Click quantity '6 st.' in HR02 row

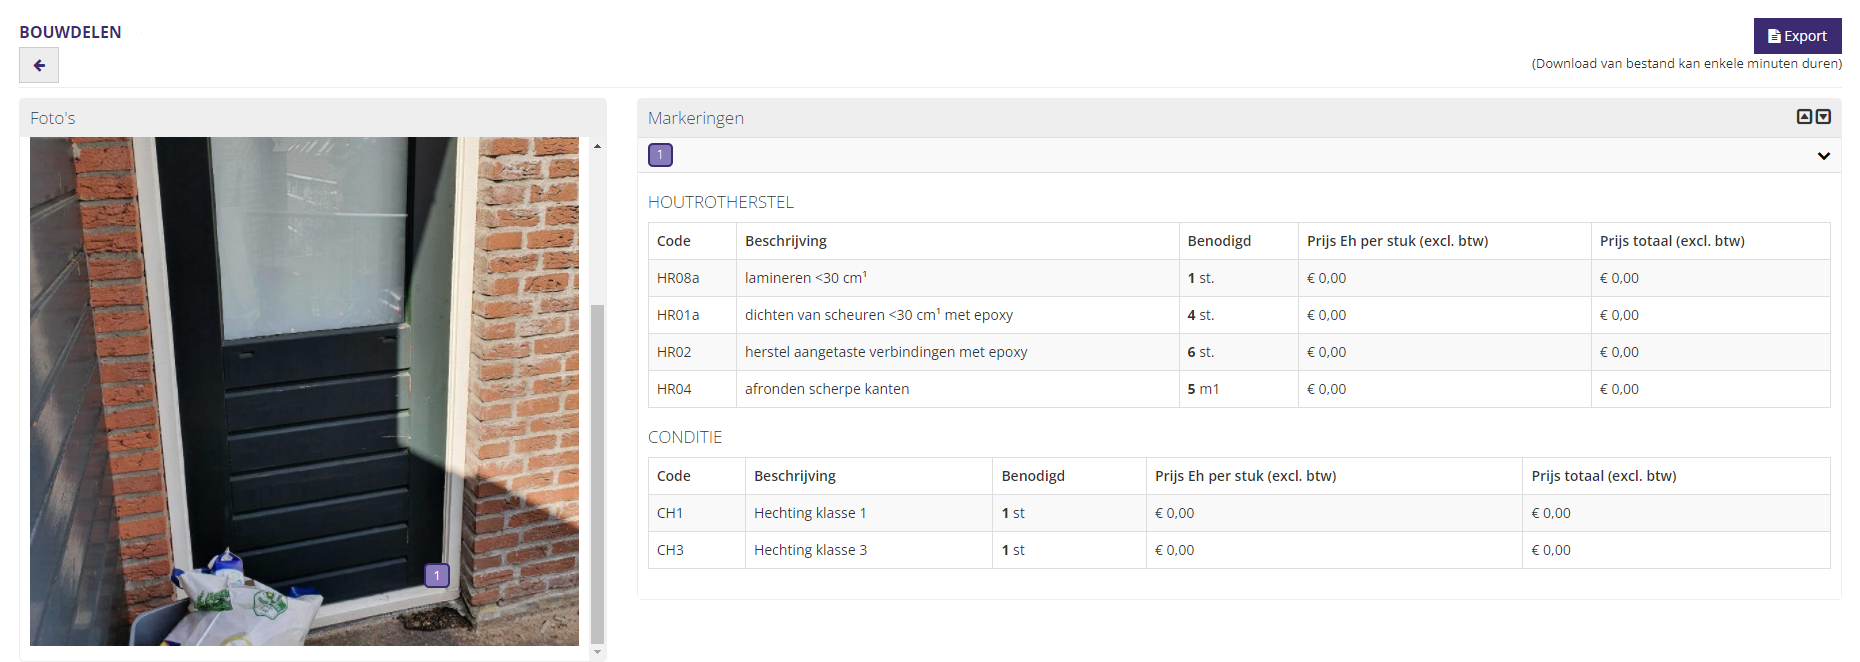pos(1201,352)
